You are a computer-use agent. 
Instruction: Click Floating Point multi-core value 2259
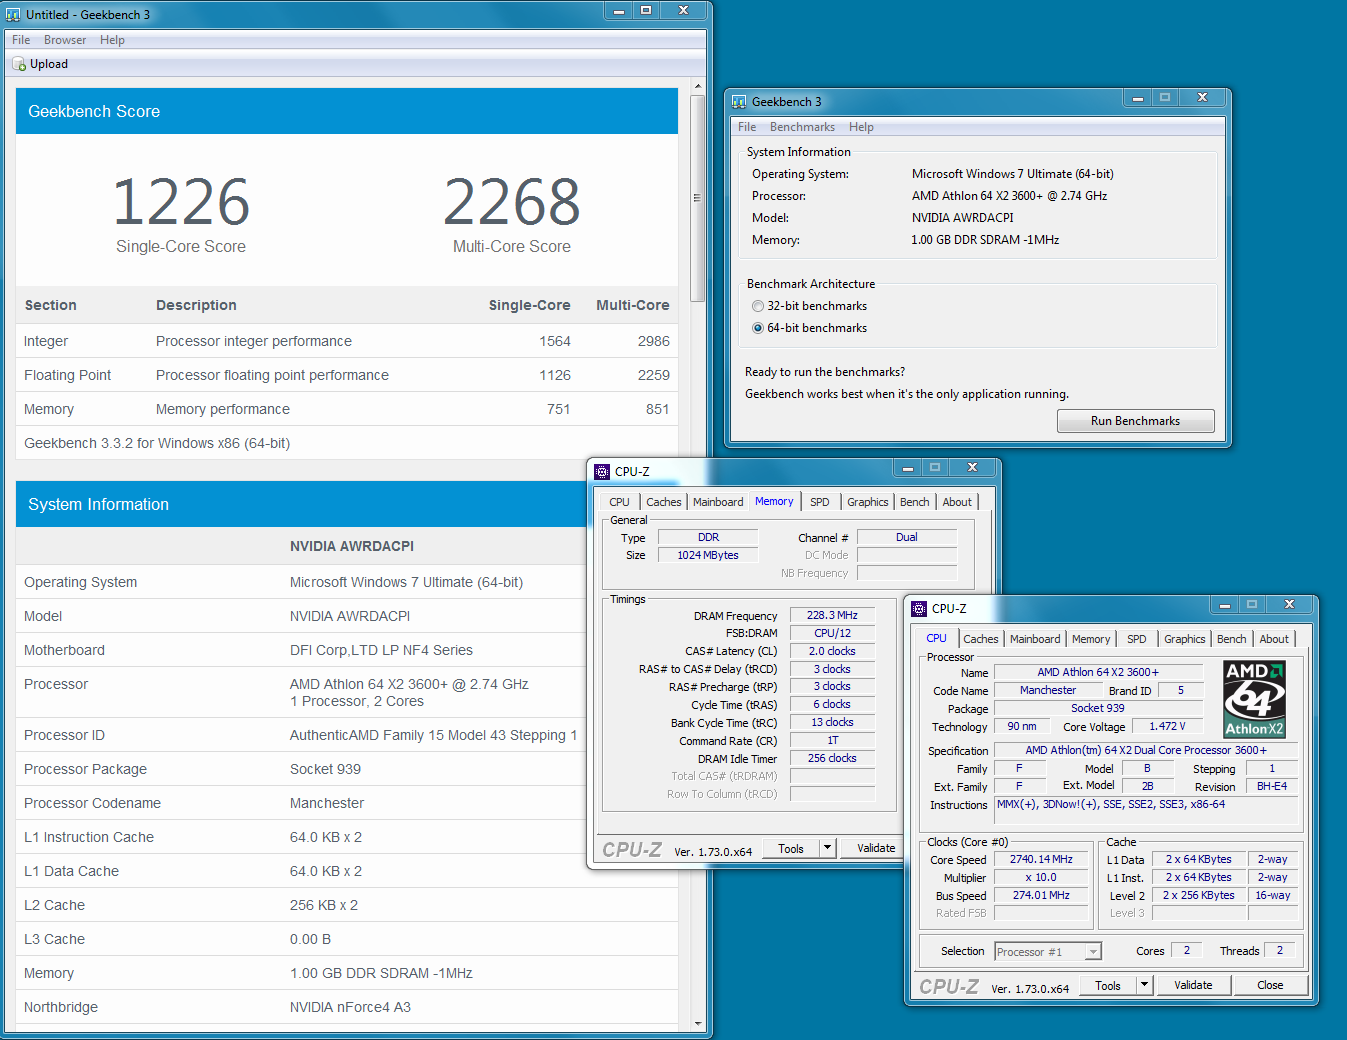tap(653, 375)
